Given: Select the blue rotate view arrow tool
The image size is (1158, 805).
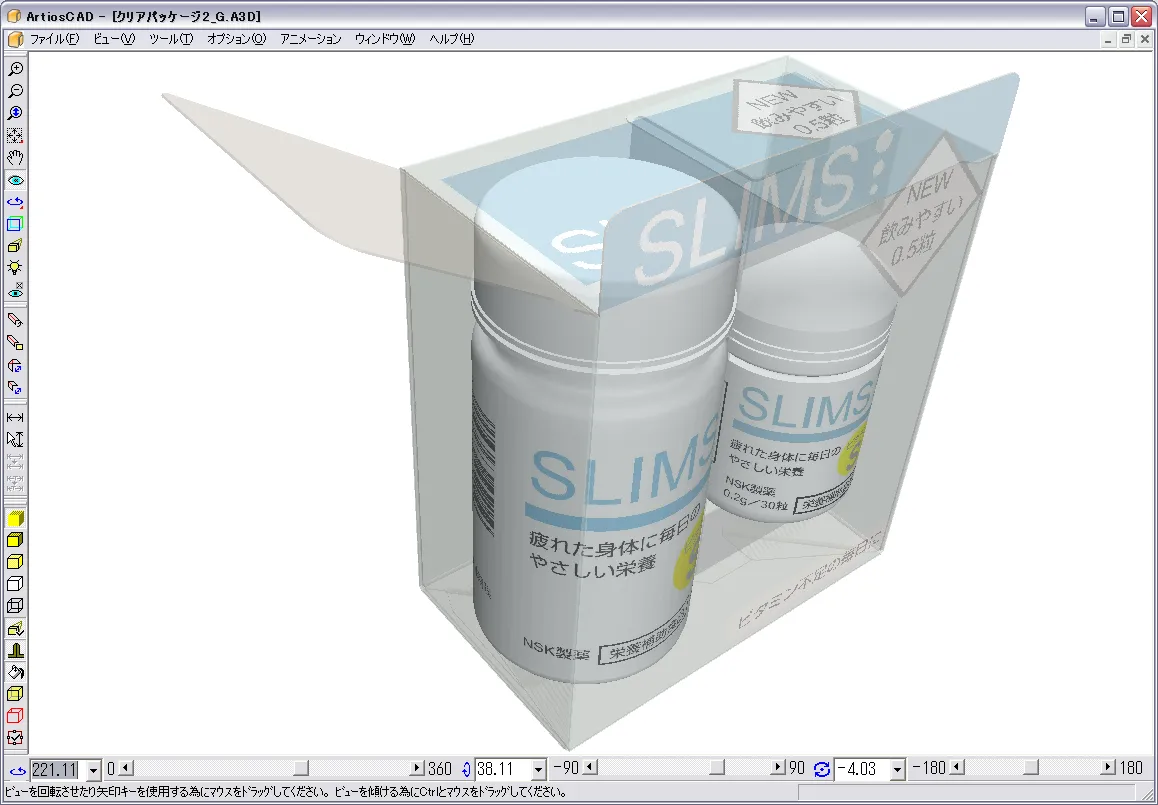Looking at the screenshot, I should click(x=16, y=202).
